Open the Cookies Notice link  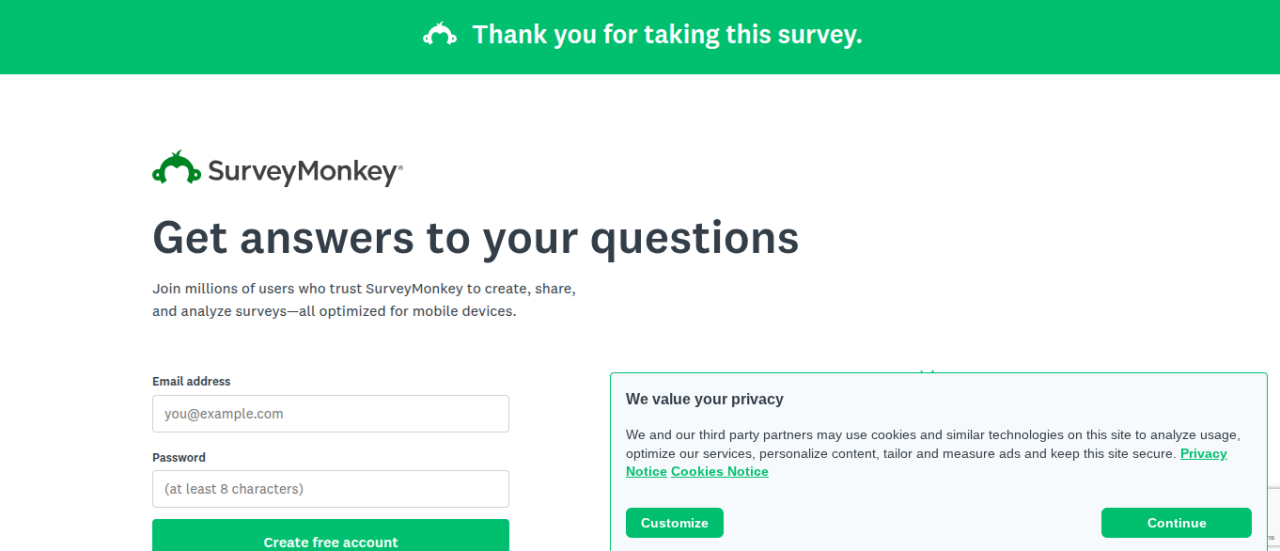pos(719,472)
